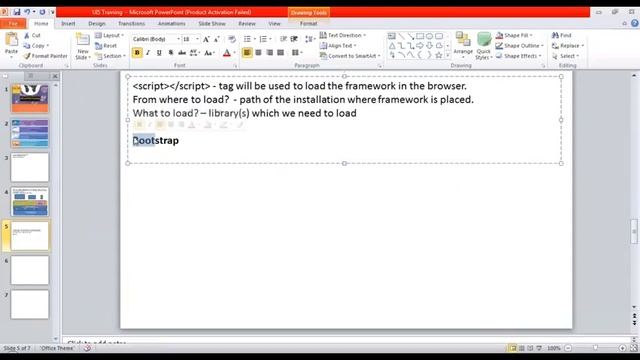Center the text
This screenshot has width=640, height=360.
(258, 53)
